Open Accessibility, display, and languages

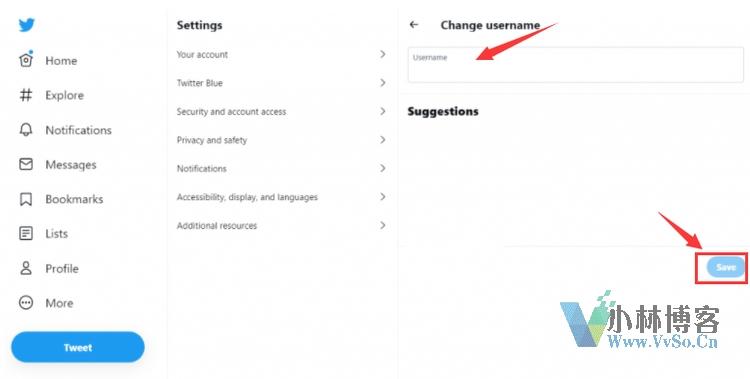[282, 197]
